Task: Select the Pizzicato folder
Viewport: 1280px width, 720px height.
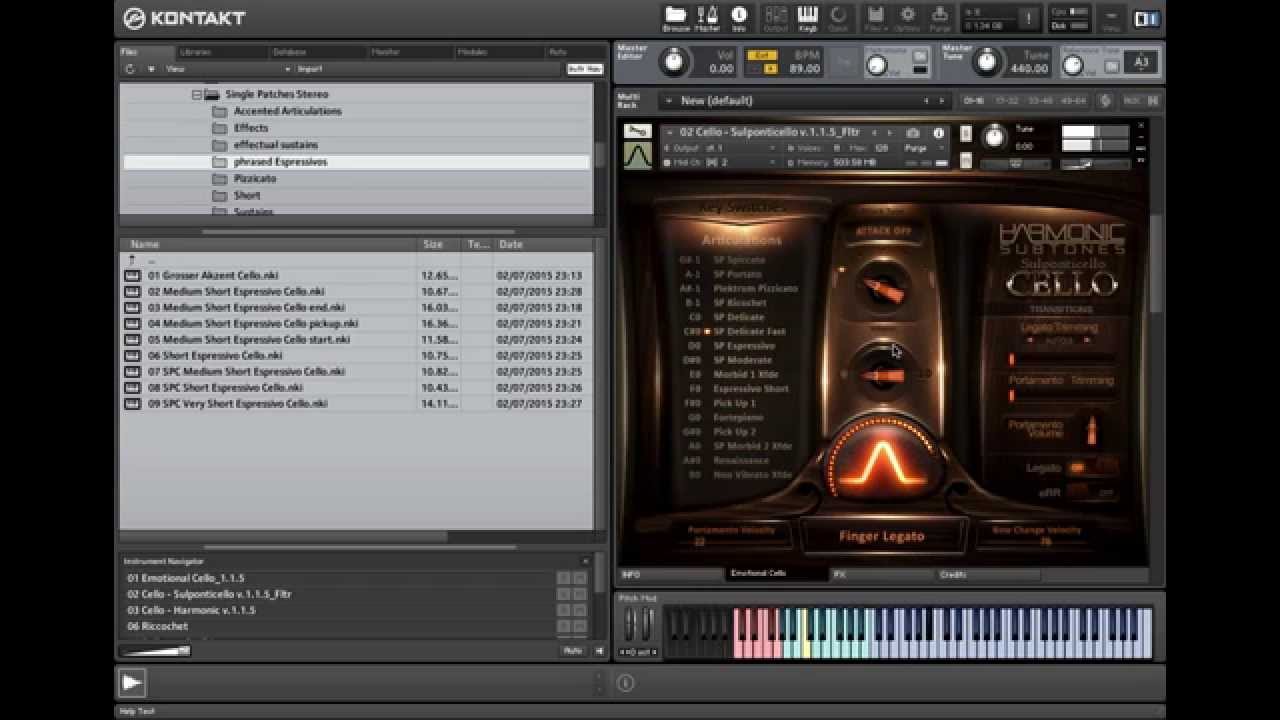Action: pyautogui.click(x=255, y=178)
